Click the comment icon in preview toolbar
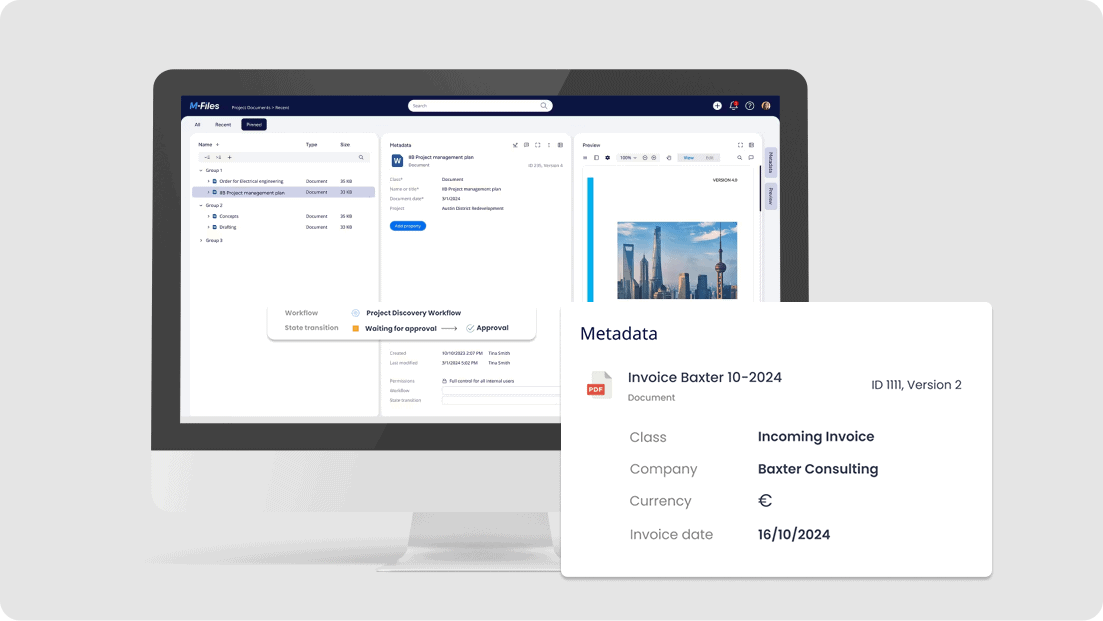This screenshot has width=1103, height=621. (751, 158)
